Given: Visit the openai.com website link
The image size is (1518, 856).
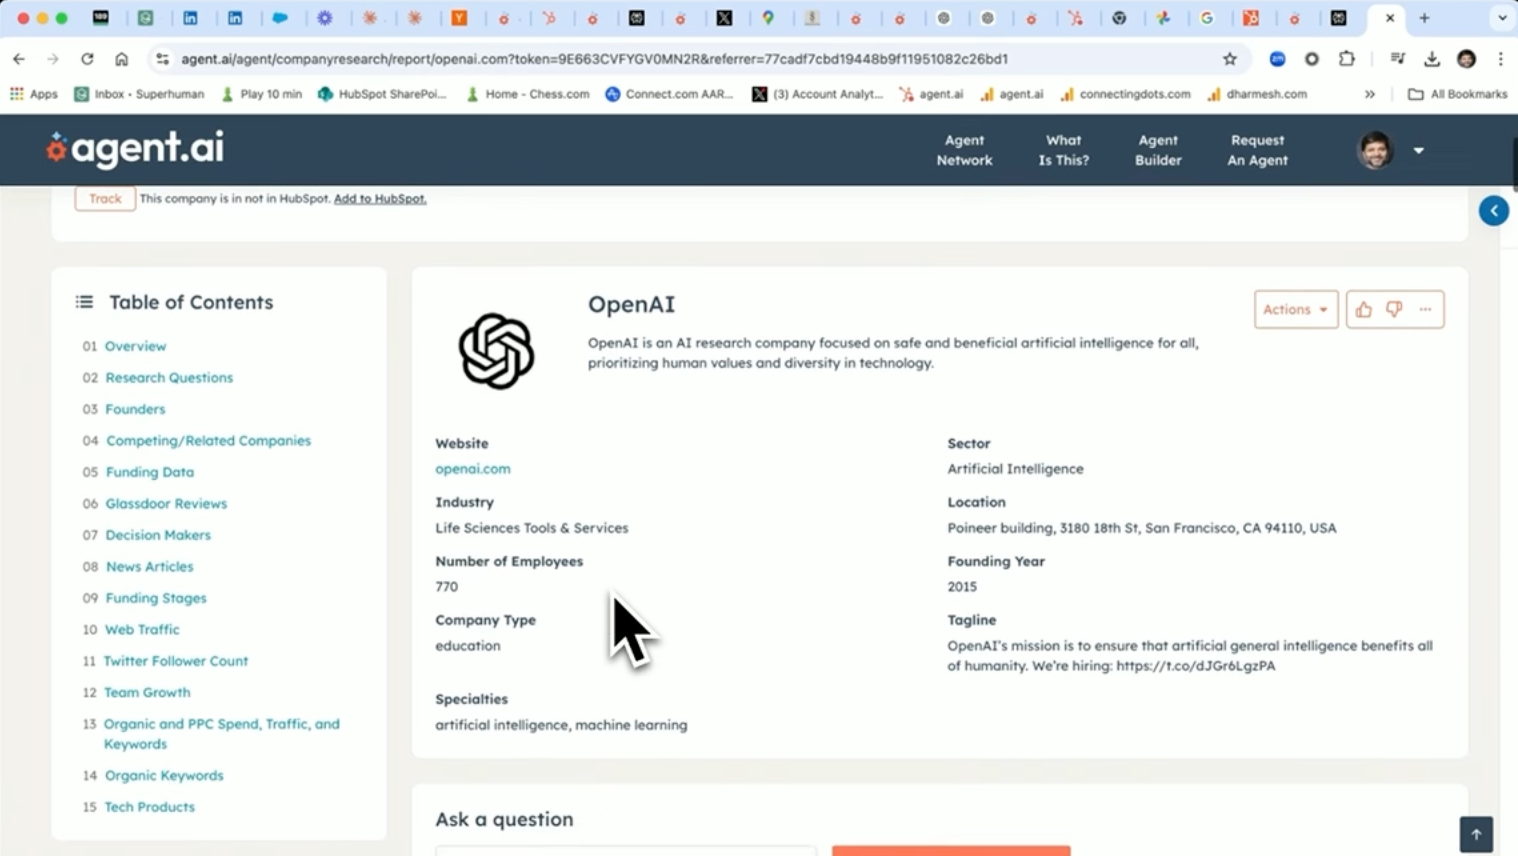Looking at the screenshot, I should (472, 468).
